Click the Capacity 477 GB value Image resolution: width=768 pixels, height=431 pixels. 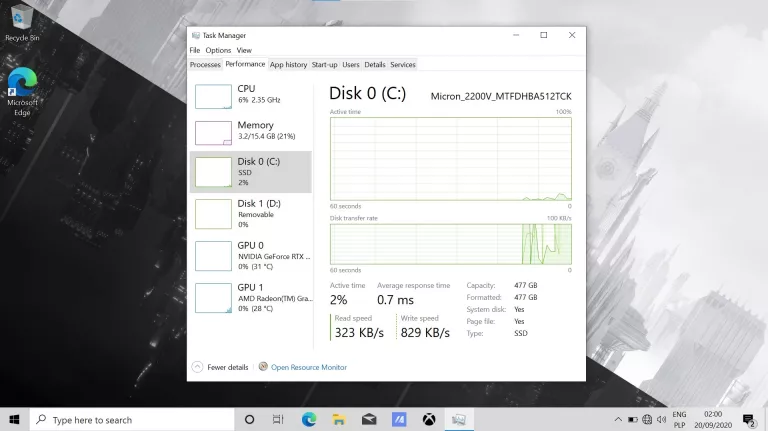526,285
